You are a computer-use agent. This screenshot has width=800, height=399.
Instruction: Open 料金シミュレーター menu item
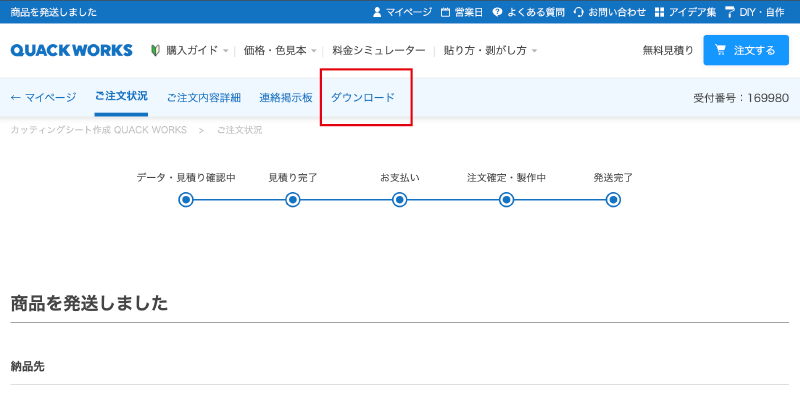379,50
